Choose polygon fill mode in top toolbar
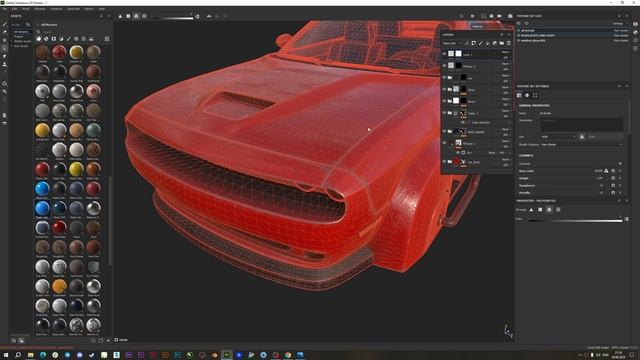The image size is (640, 360). (128, 16)
